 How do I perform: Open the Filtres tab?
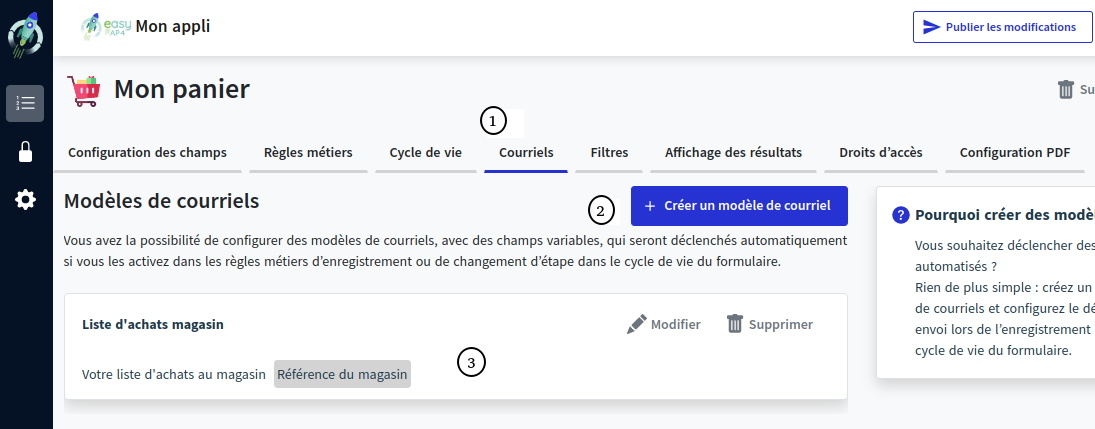click(x=609, y=153)
